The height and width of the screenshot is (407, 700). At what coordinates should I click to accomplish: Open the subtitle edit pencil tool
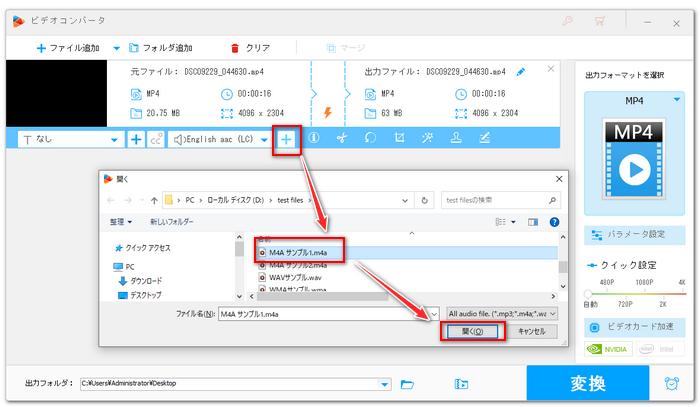tap(484, 138)
